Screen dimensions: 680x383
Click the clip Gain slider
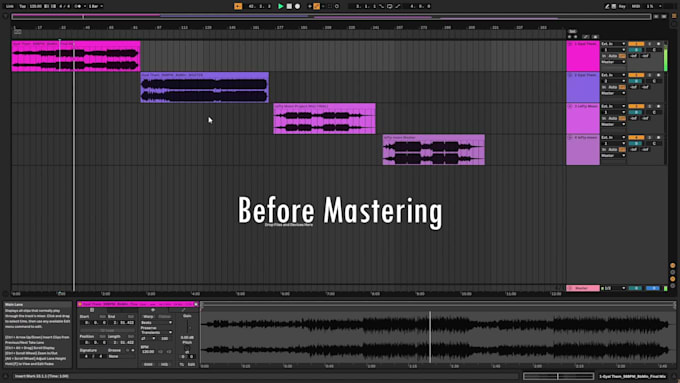187,327
